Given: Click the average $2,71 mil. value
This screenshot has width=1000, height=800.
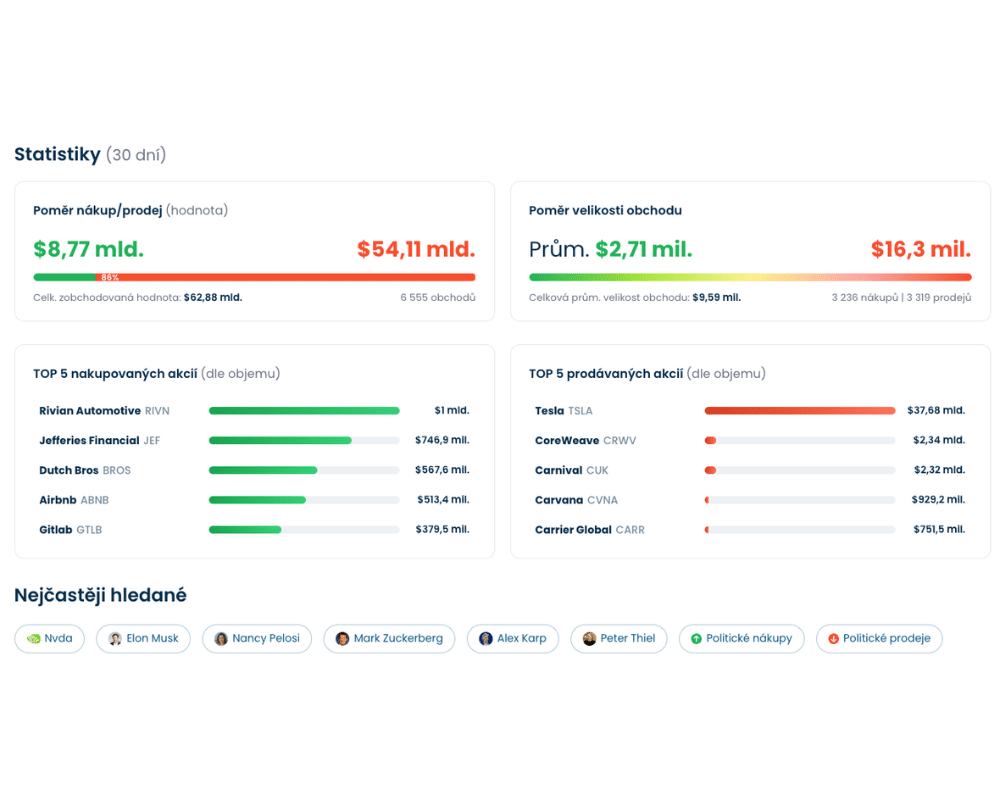Looking at the screenshot, I should tap(643, 249).
